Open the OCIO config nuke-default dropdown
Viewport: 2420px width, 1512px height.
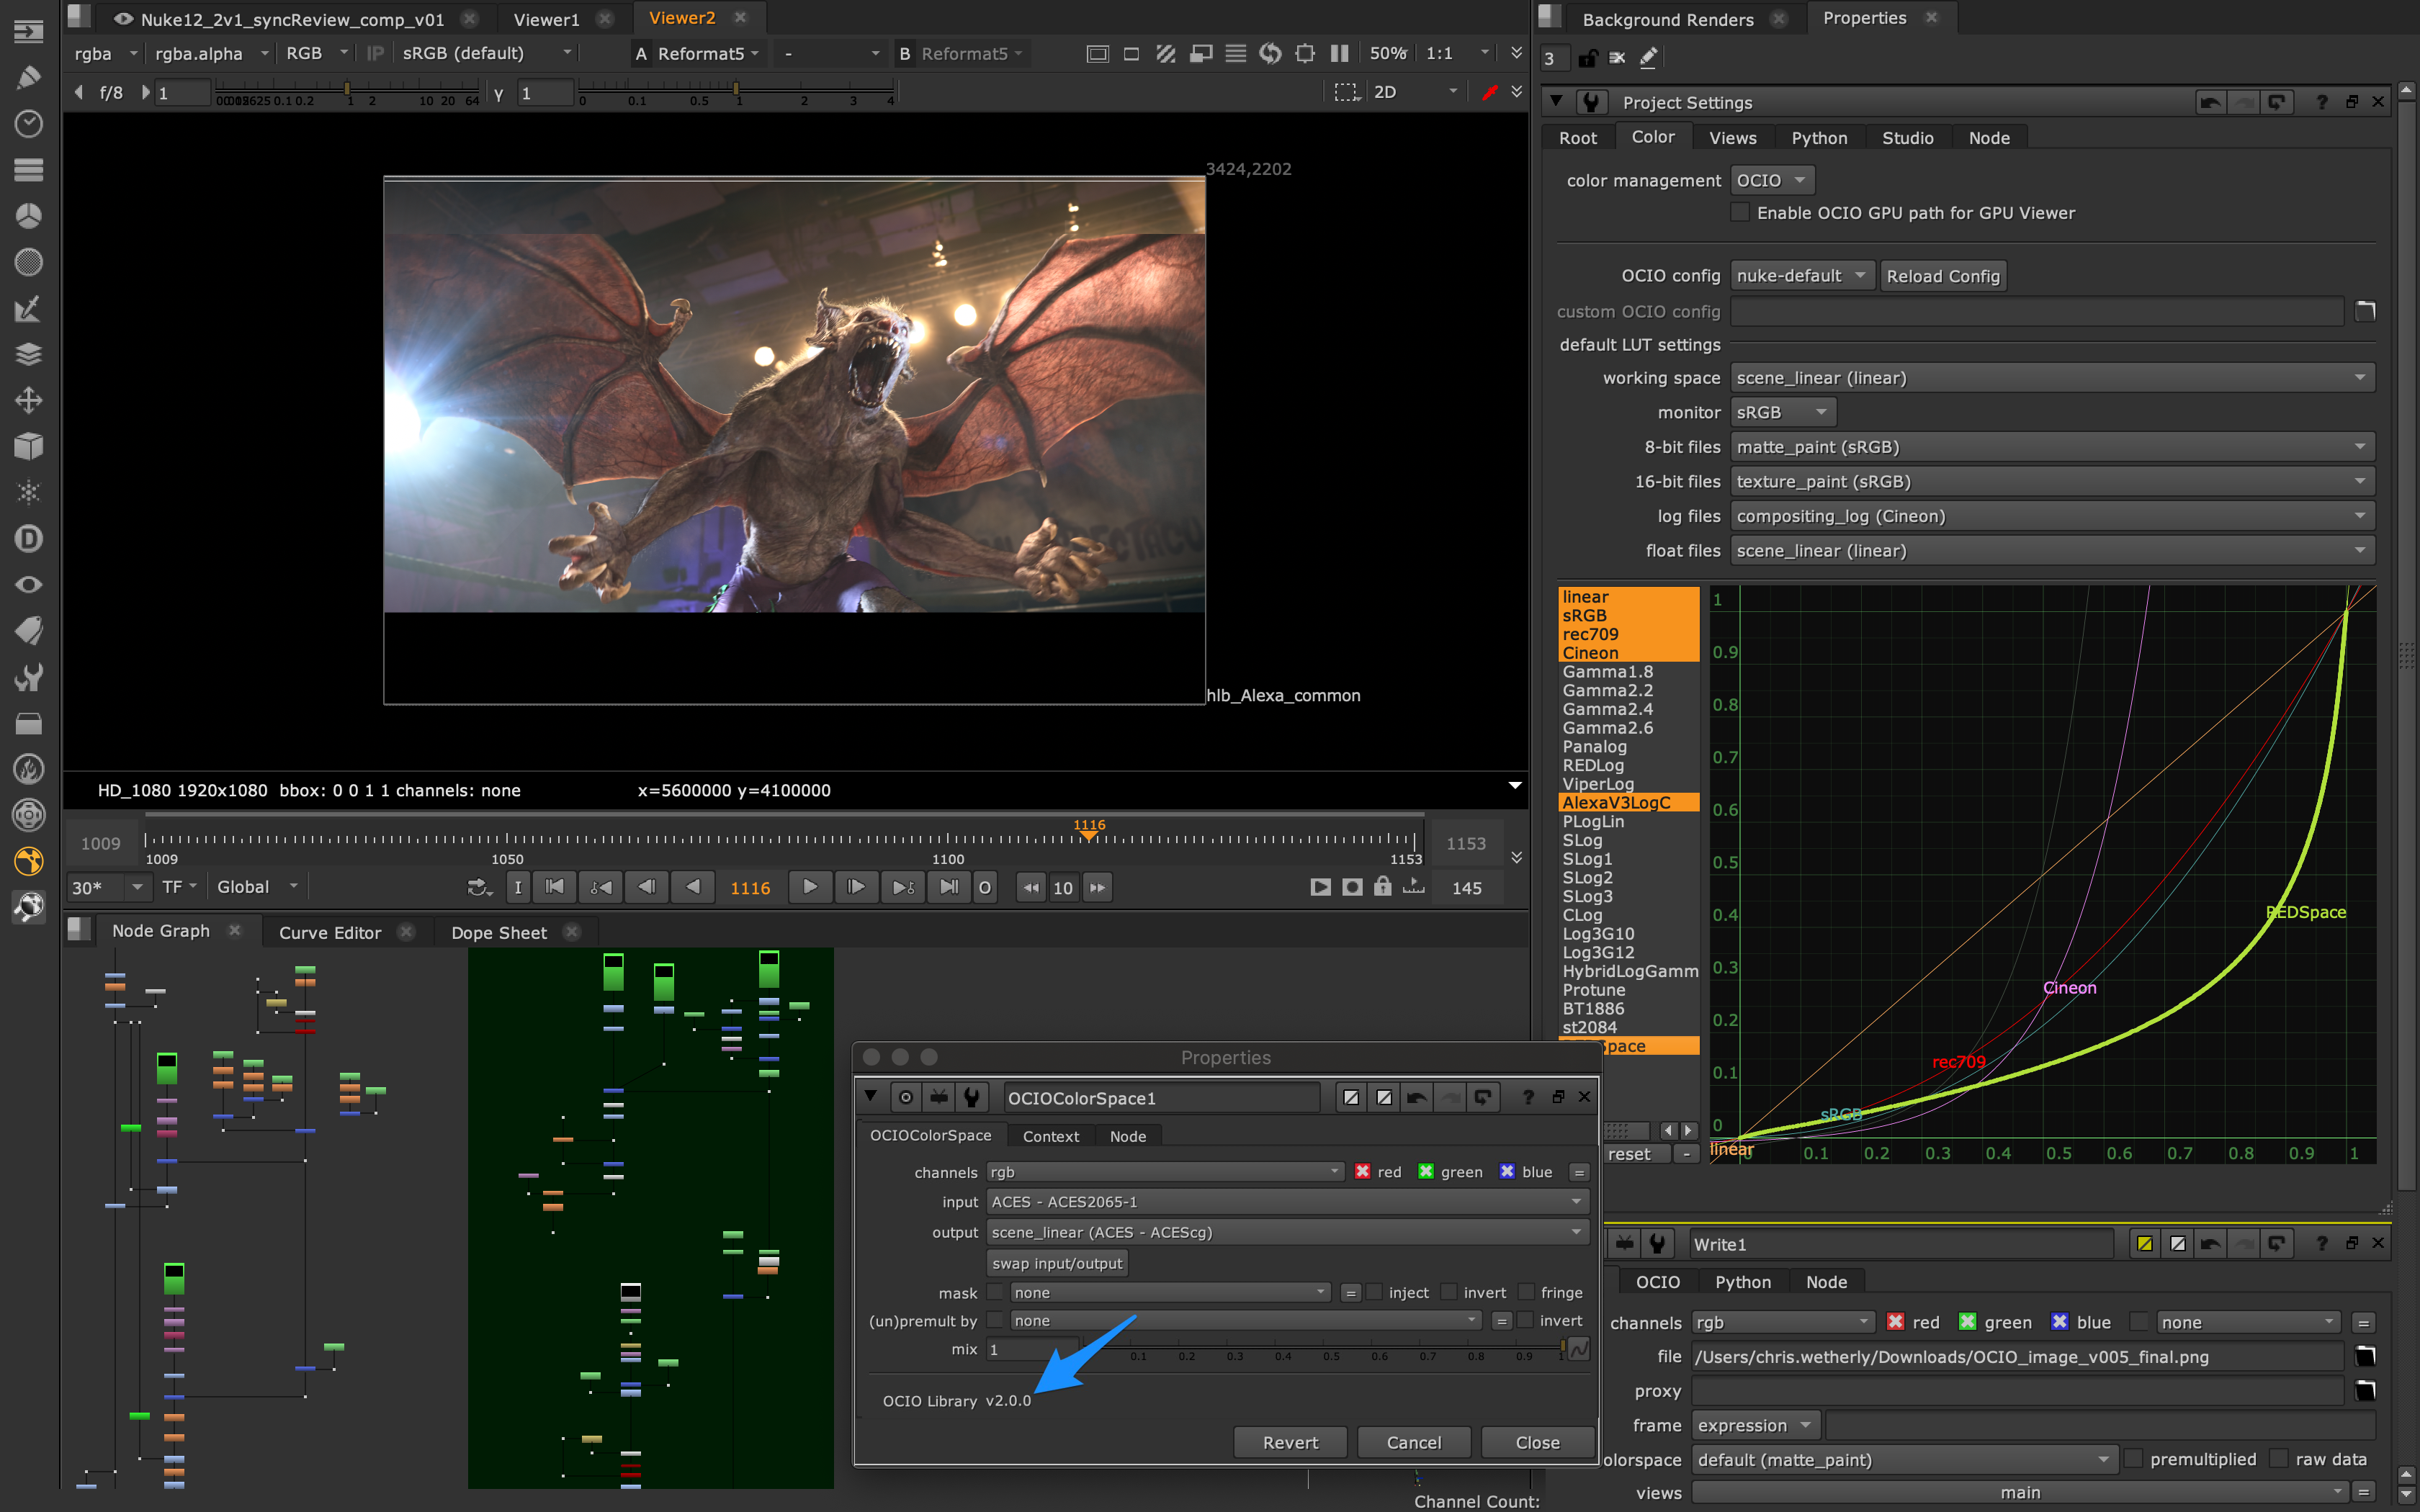1800,276
